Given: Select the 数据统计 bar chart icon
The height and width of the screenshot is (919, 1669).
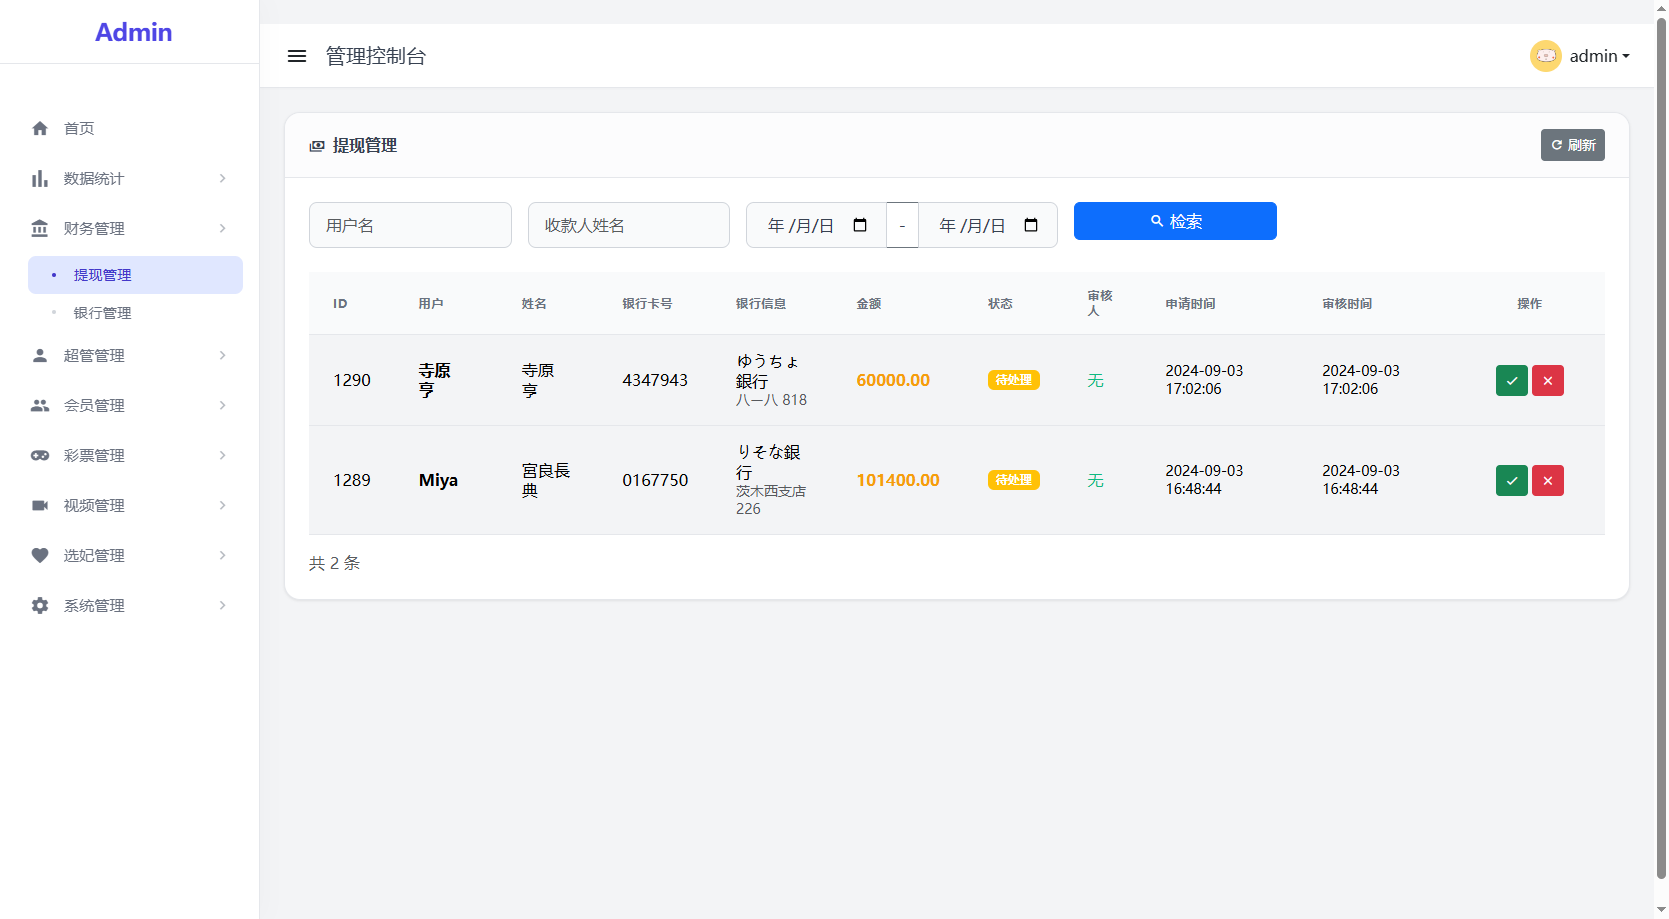Looking at the screenshot, I should [40, 178].
